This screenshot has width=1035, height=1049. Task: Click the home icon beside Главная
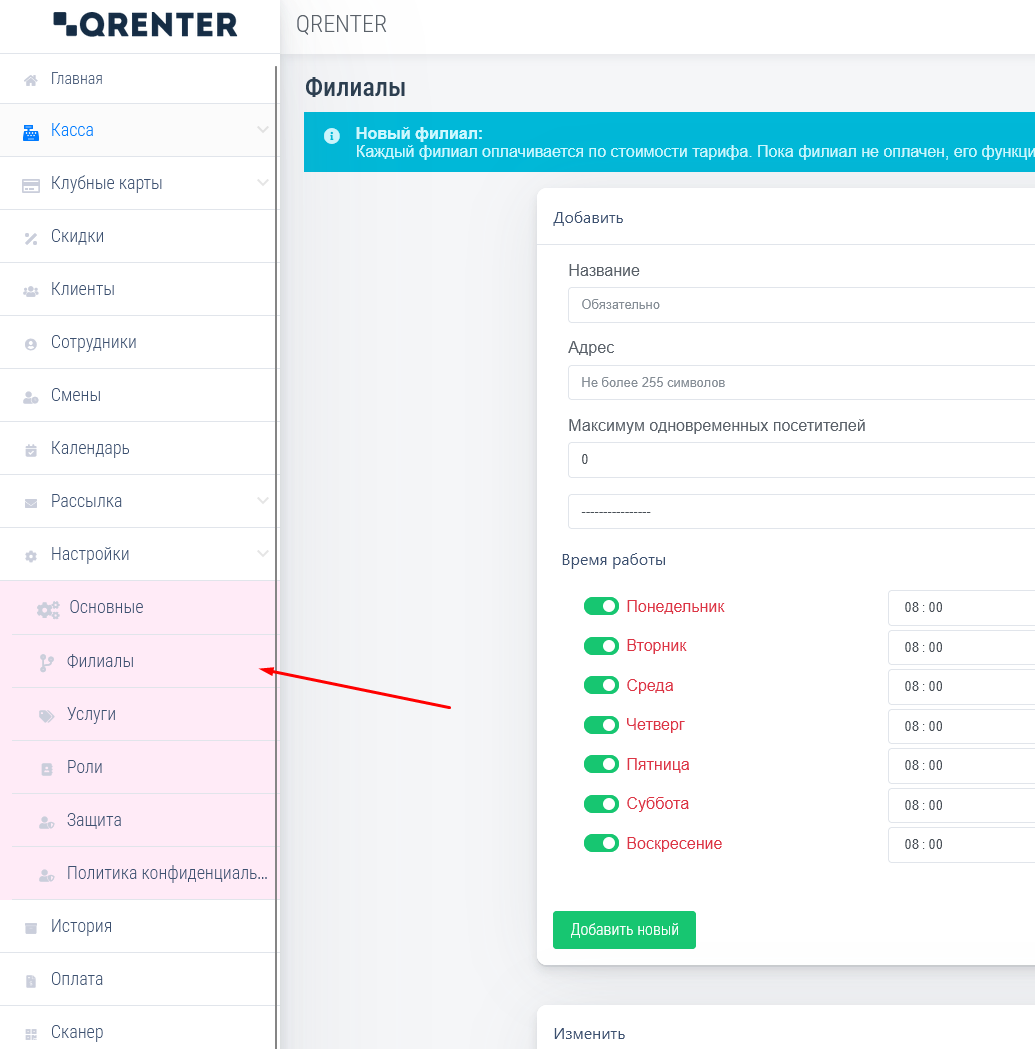31,80
